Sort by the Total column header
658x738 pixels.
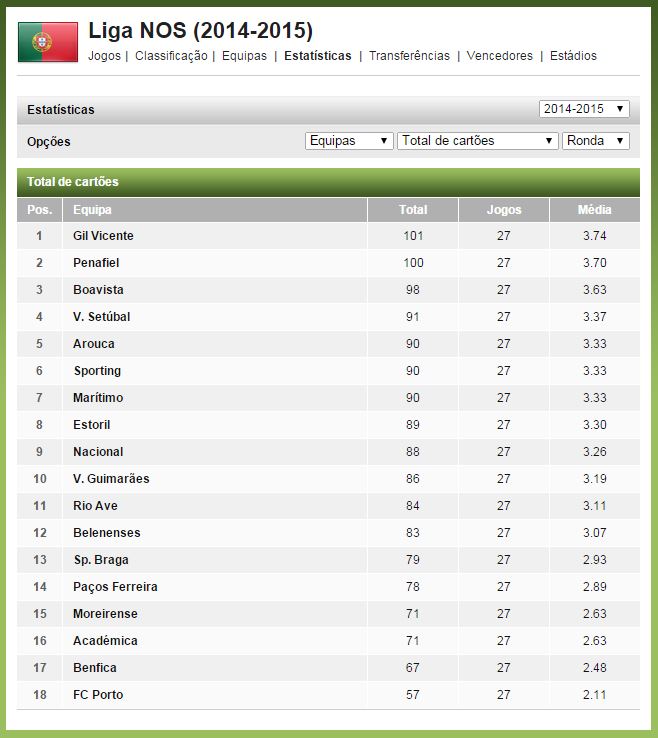(x=413, y=209)
